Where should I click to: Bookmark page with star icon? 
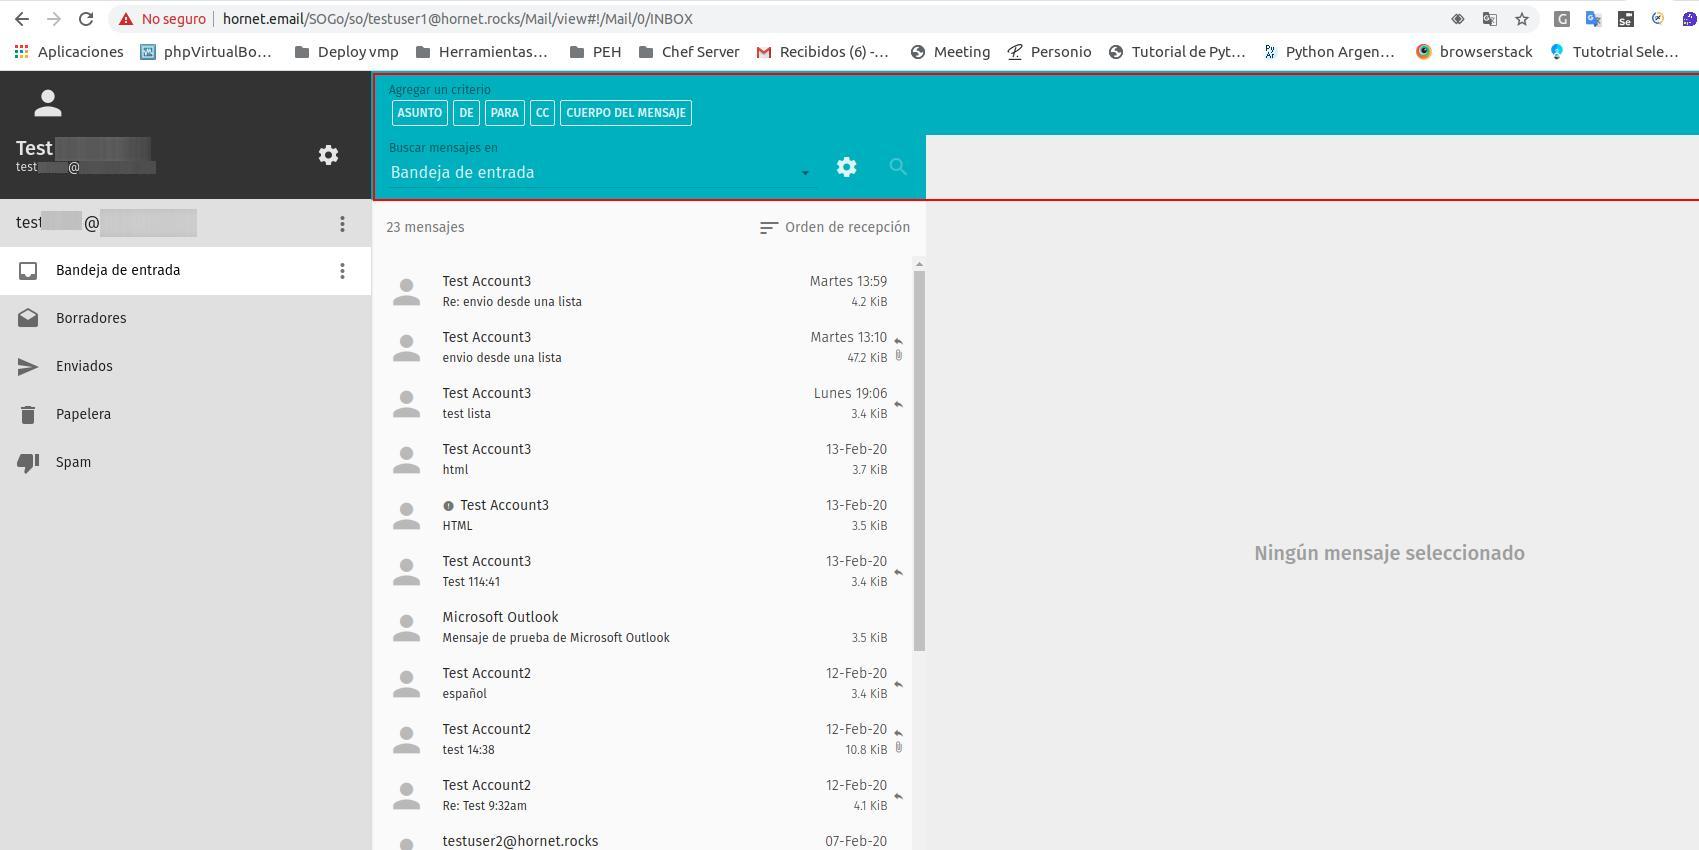point(1521,19)
